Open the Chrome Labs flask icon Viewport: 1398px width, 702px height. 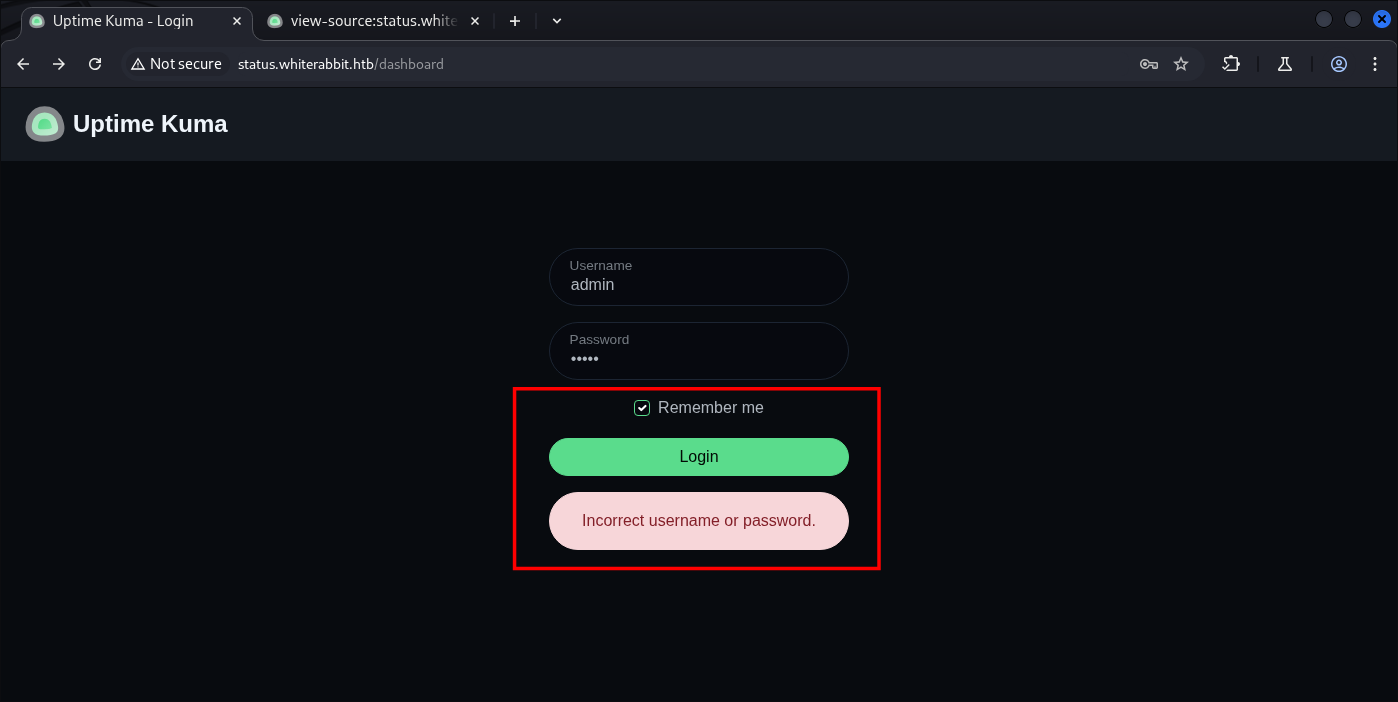coord(1285,64)
